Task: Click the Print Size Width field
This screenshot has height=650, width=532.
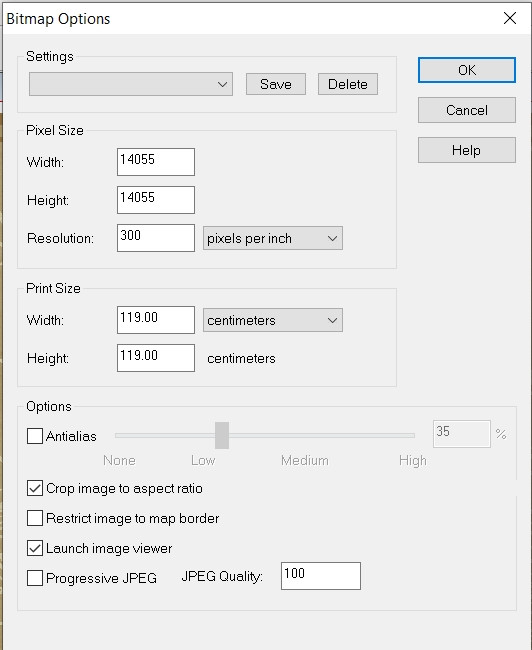Action: click(x=156, y=320)
